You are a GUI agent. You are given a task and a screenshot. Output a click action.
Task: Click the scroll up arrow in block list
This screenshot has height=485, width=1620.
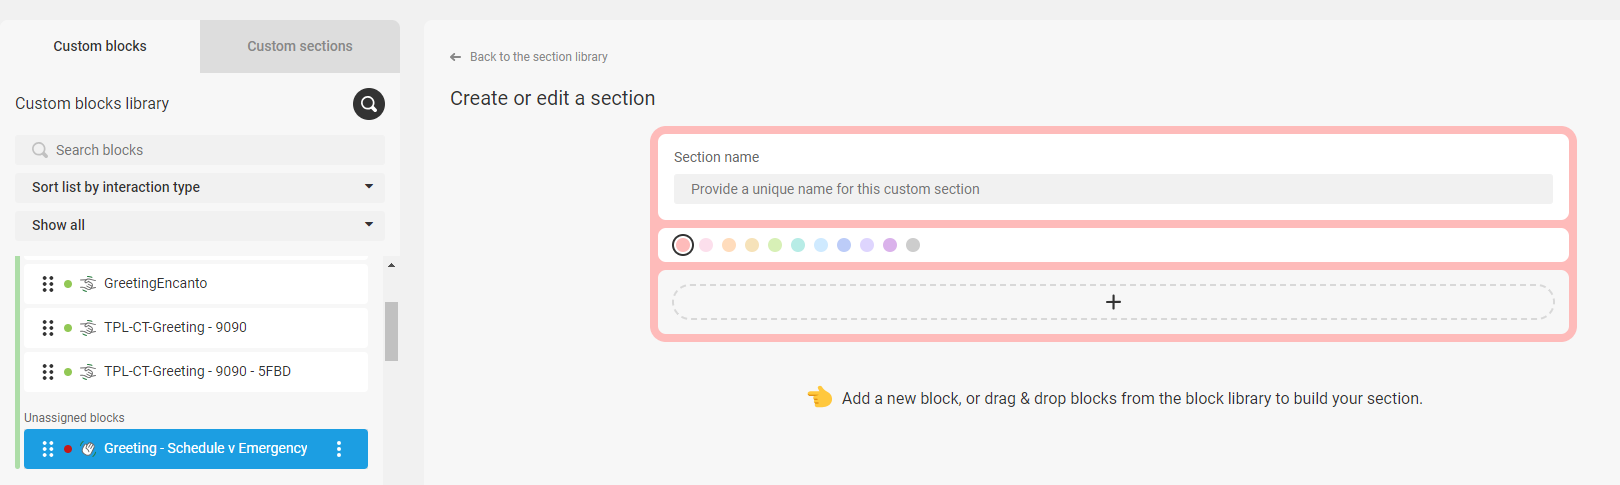pos(391,265)
